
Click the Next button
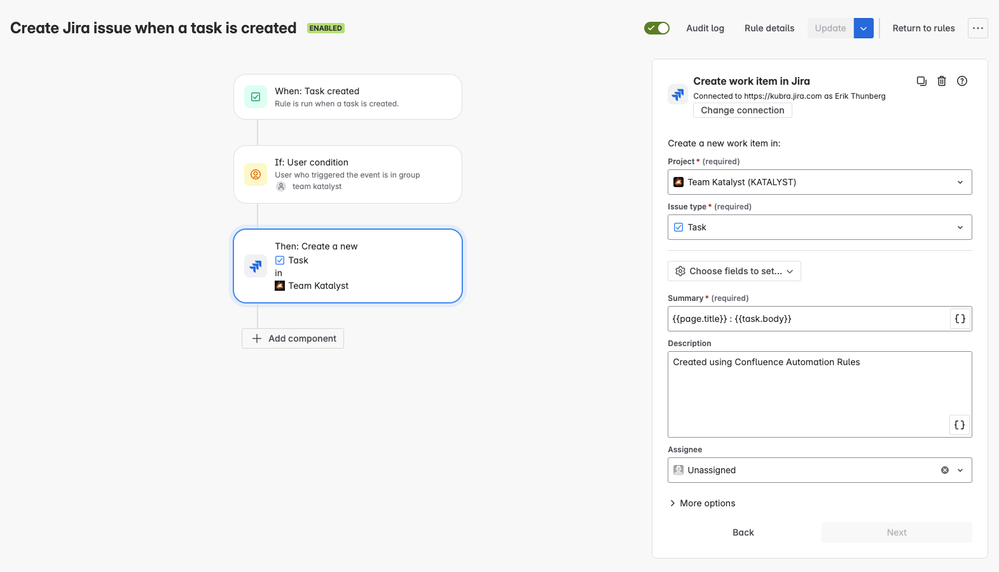(x=896, y=533)
